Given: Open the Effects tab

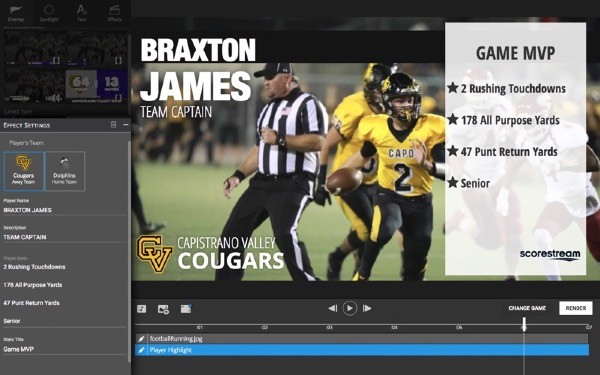Looking at the screenshot, I should (114, 13).
